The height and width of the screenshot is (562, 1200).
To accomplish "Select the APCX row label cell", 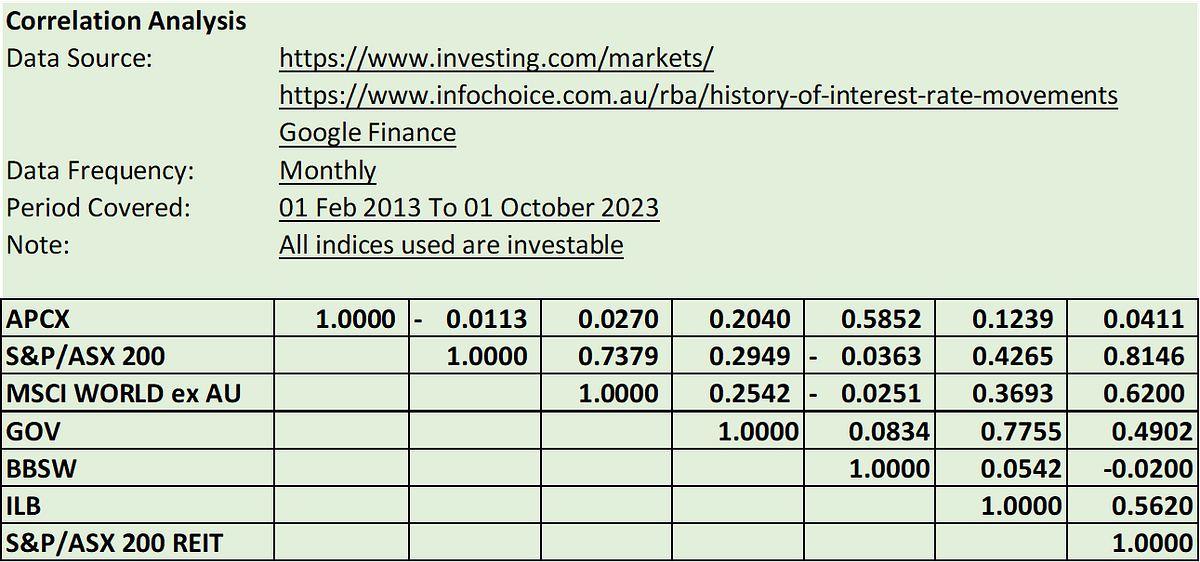I will tap(138, 320).
